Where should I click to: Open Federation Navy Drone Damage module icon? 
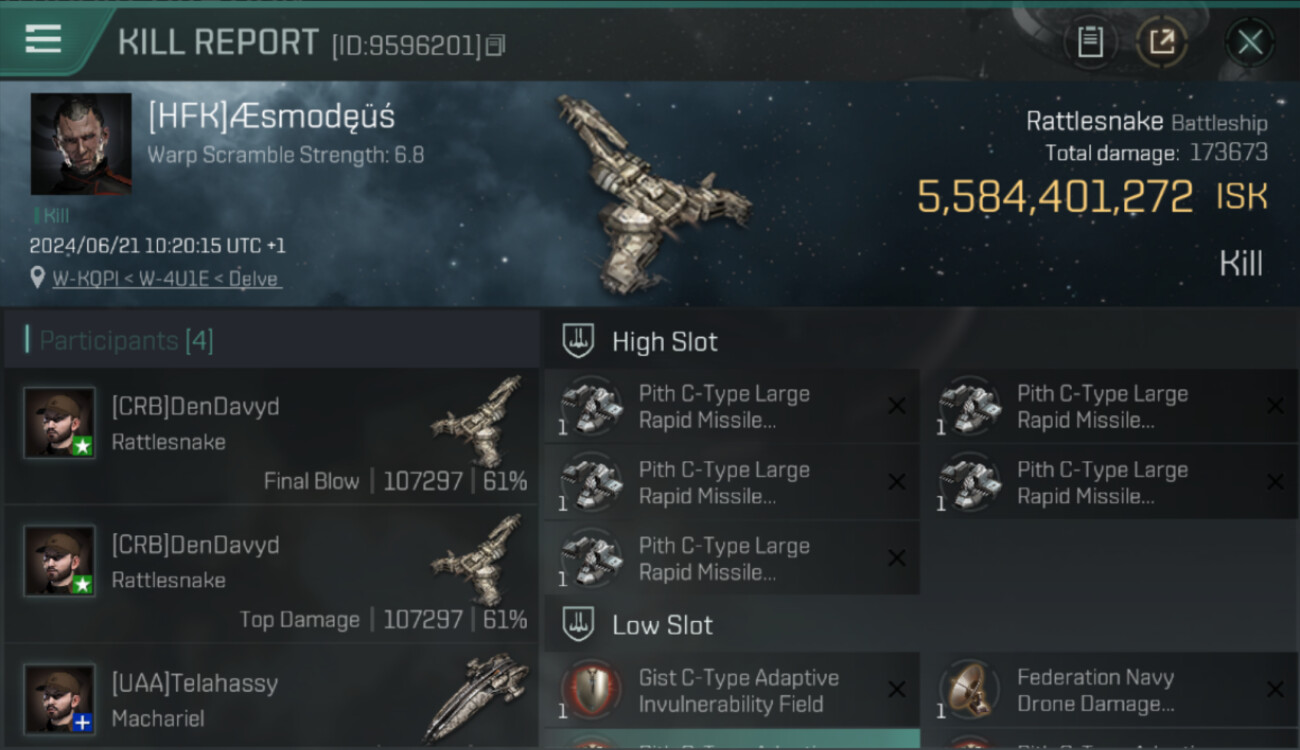969,690
